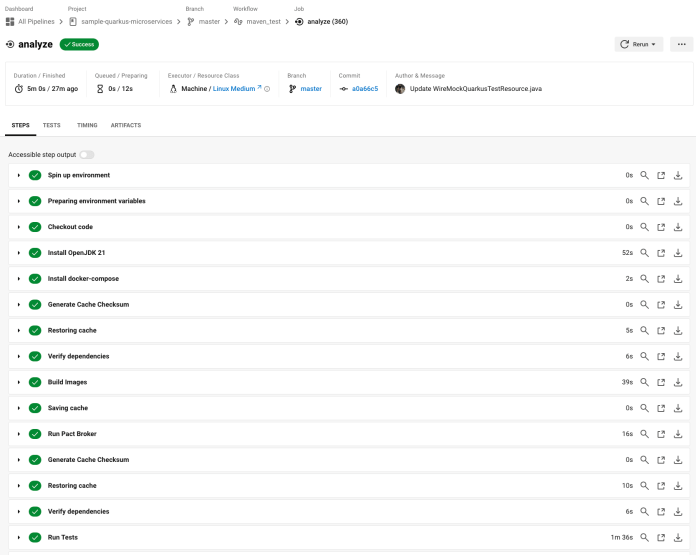Click the info icon beside Linux Medium
The height and width of the screenshot is (555, 696).
[x=267, y=89]
